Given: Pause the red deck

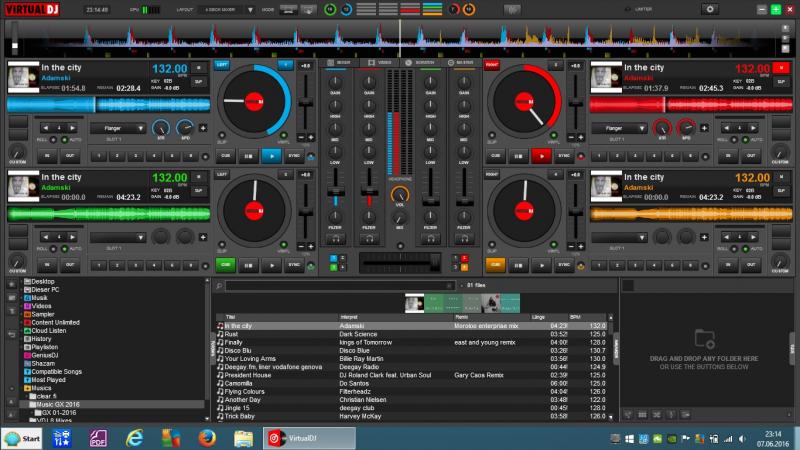Looking at the screenshot, I should point(516,155).
